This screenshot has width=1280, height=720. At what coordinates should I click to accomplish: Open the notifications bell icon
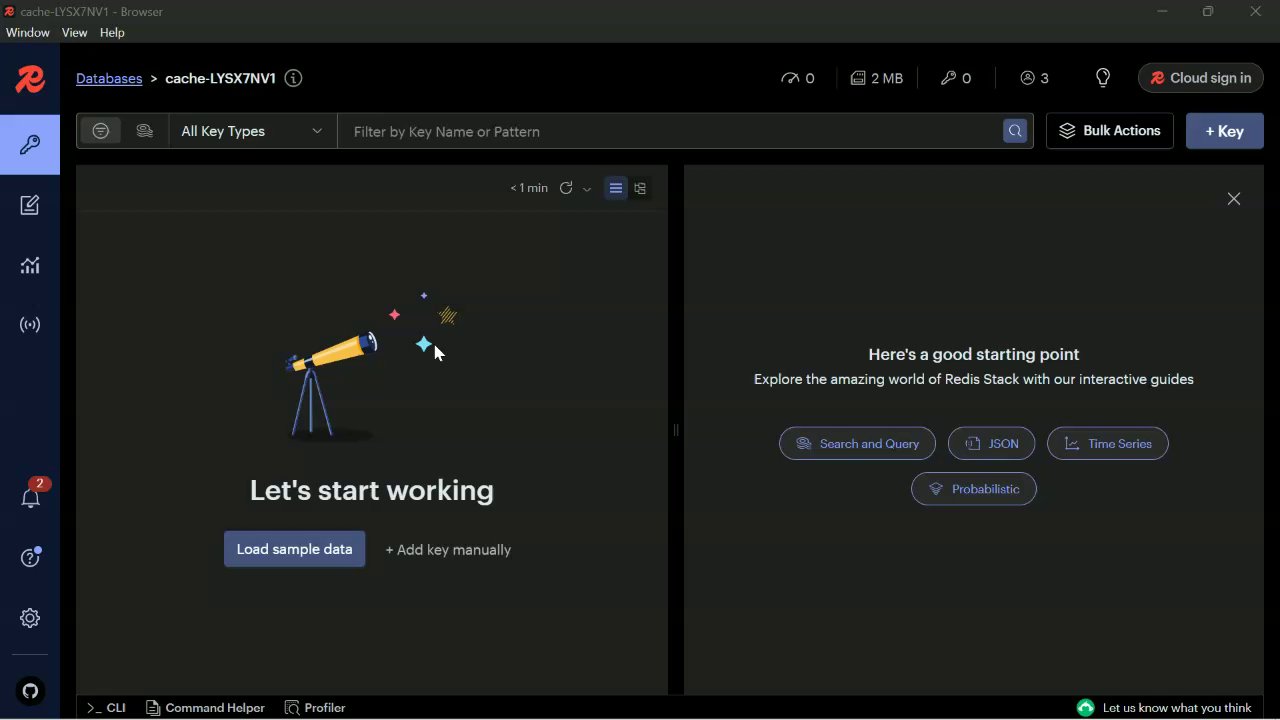point(31,497)
